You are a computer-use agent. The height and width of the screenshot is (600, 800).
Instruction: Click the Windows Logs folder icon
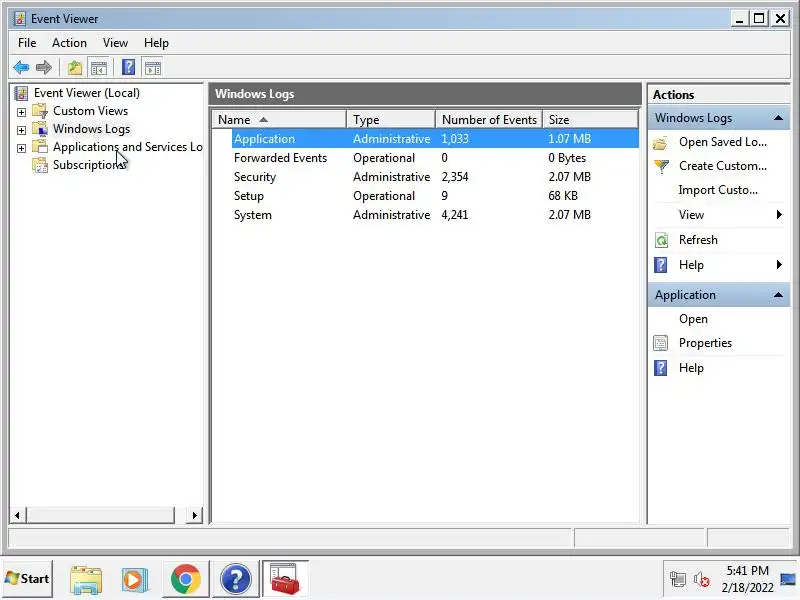point(40,129)
